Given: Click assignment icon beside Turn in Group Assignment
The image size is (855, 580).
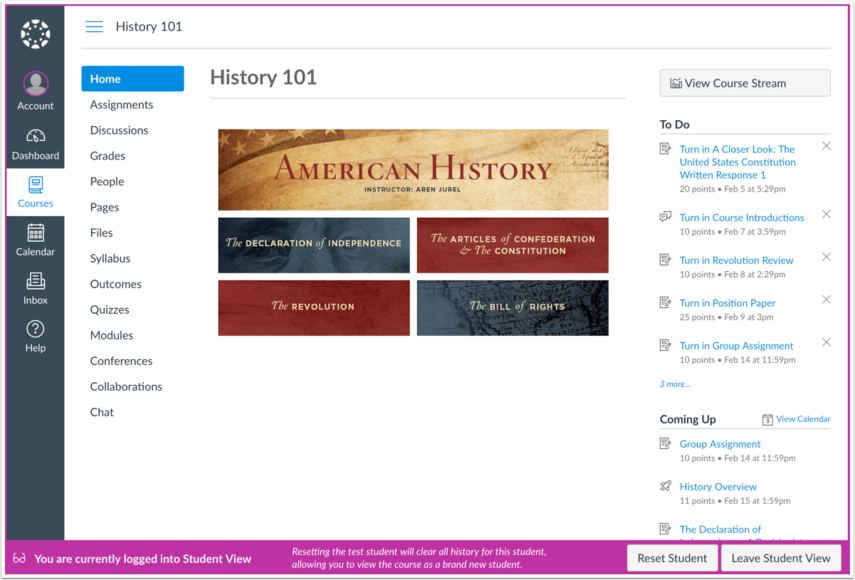Looking at the screenshot, I should click(x=665, y=345).
